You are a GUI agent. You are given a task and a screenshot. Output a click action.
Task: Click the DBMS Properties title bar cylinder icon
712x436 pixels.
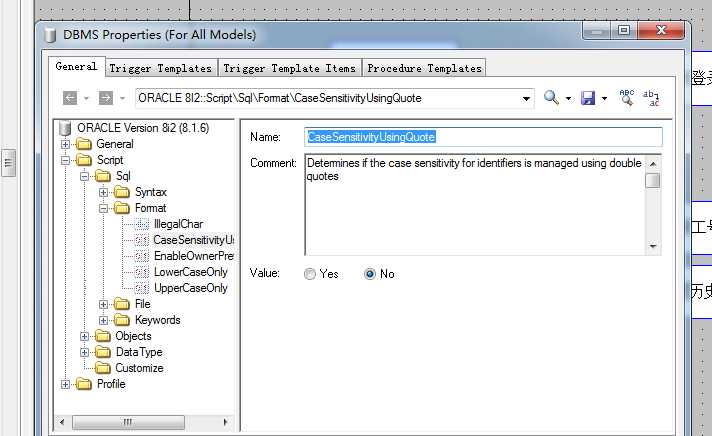(x=50, y=35)
